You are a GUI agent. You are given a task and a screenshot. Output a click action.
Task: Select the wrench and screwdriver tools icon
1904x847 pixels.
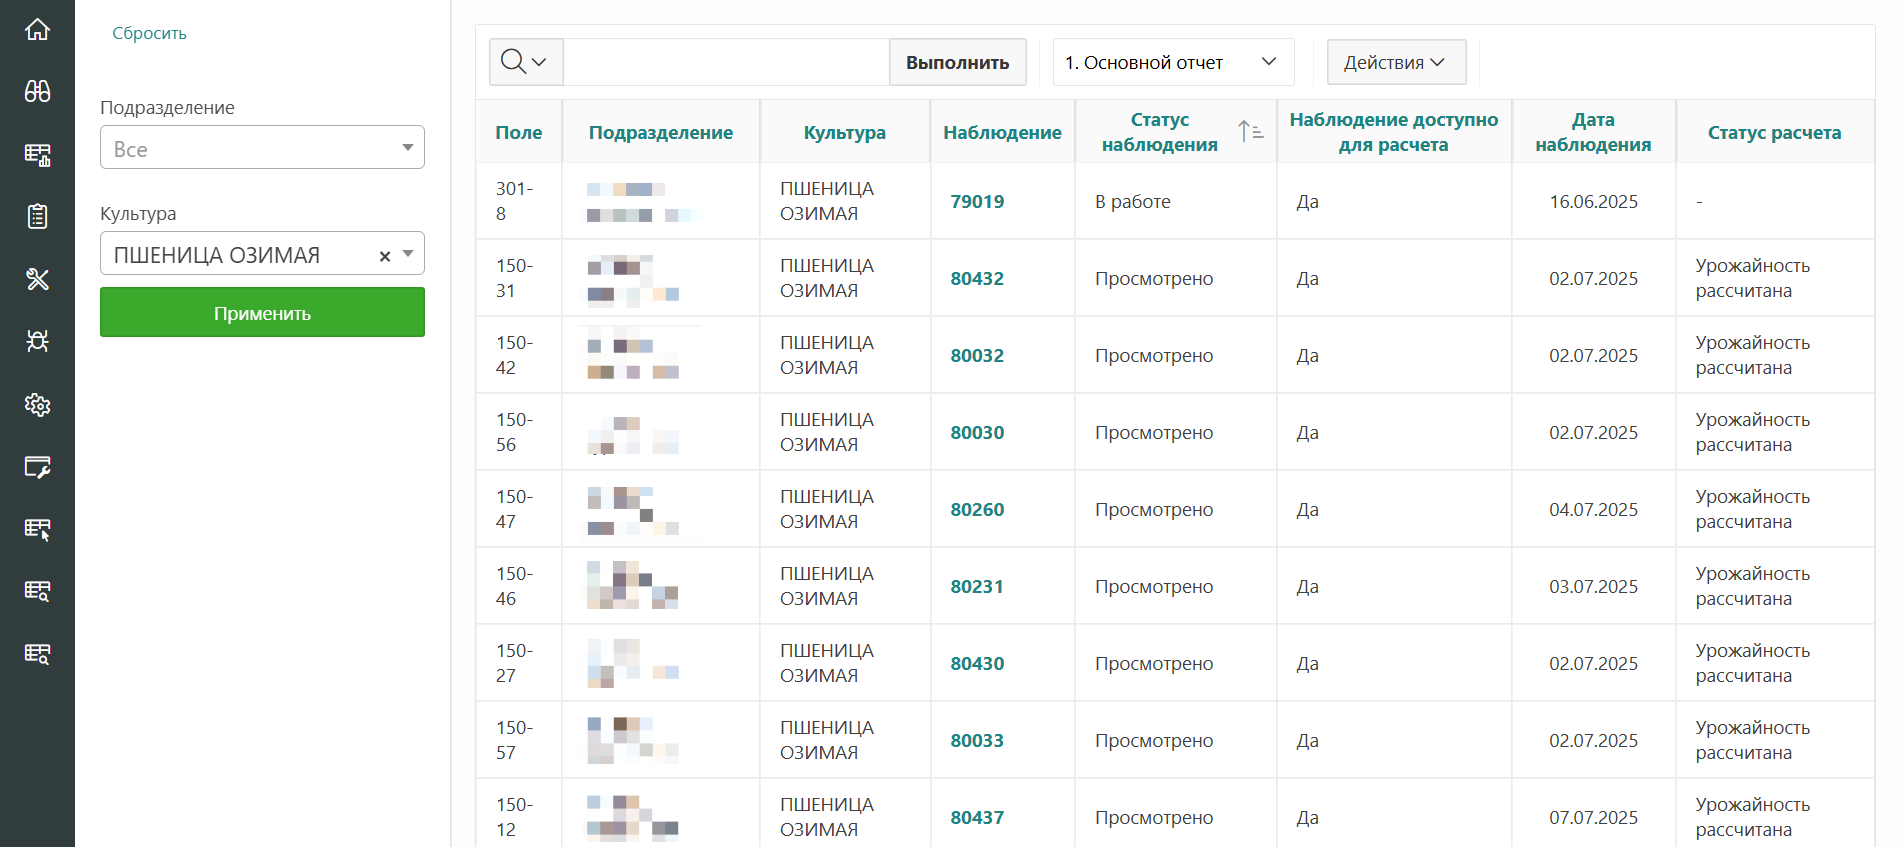tap(37, 279)
